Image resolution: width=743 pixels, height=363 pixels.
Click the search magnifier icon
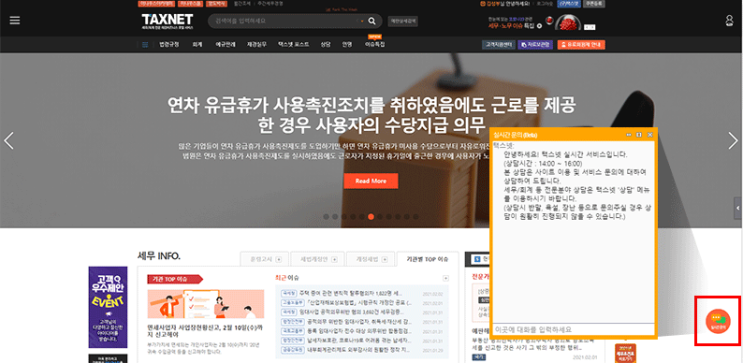click(372, 21)
